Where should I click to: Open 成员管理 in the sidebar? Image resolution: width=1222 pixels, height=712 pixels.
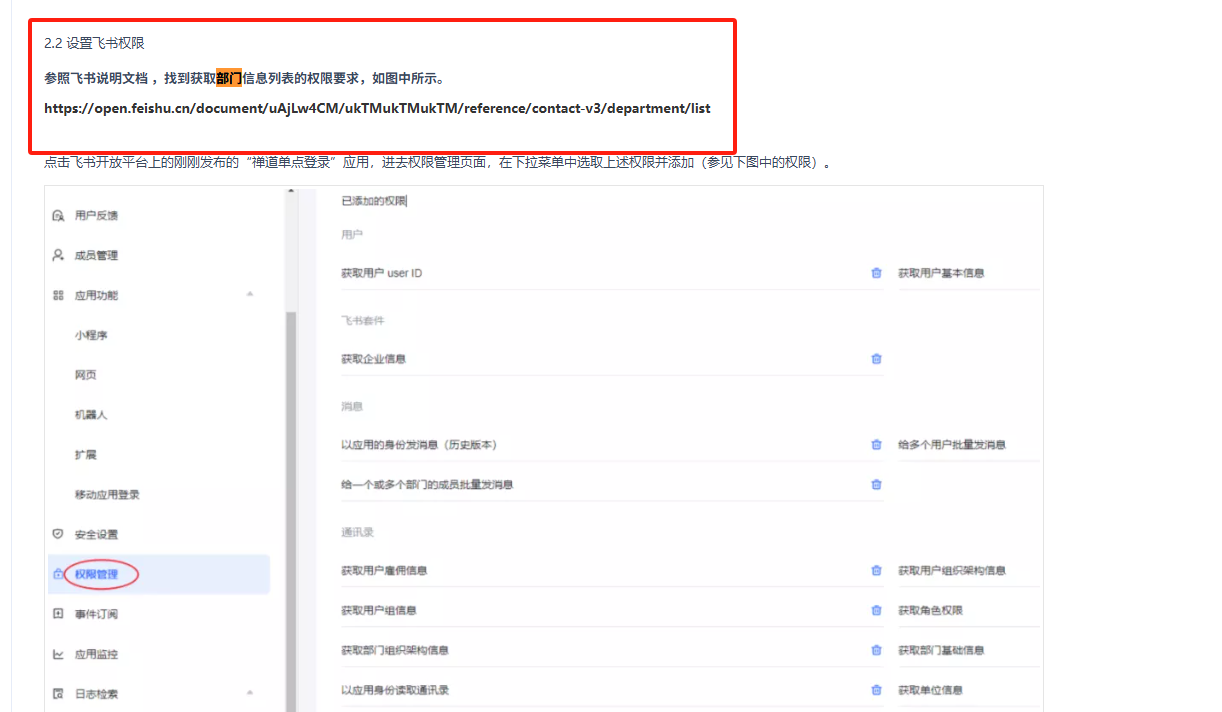coord(96,255)
